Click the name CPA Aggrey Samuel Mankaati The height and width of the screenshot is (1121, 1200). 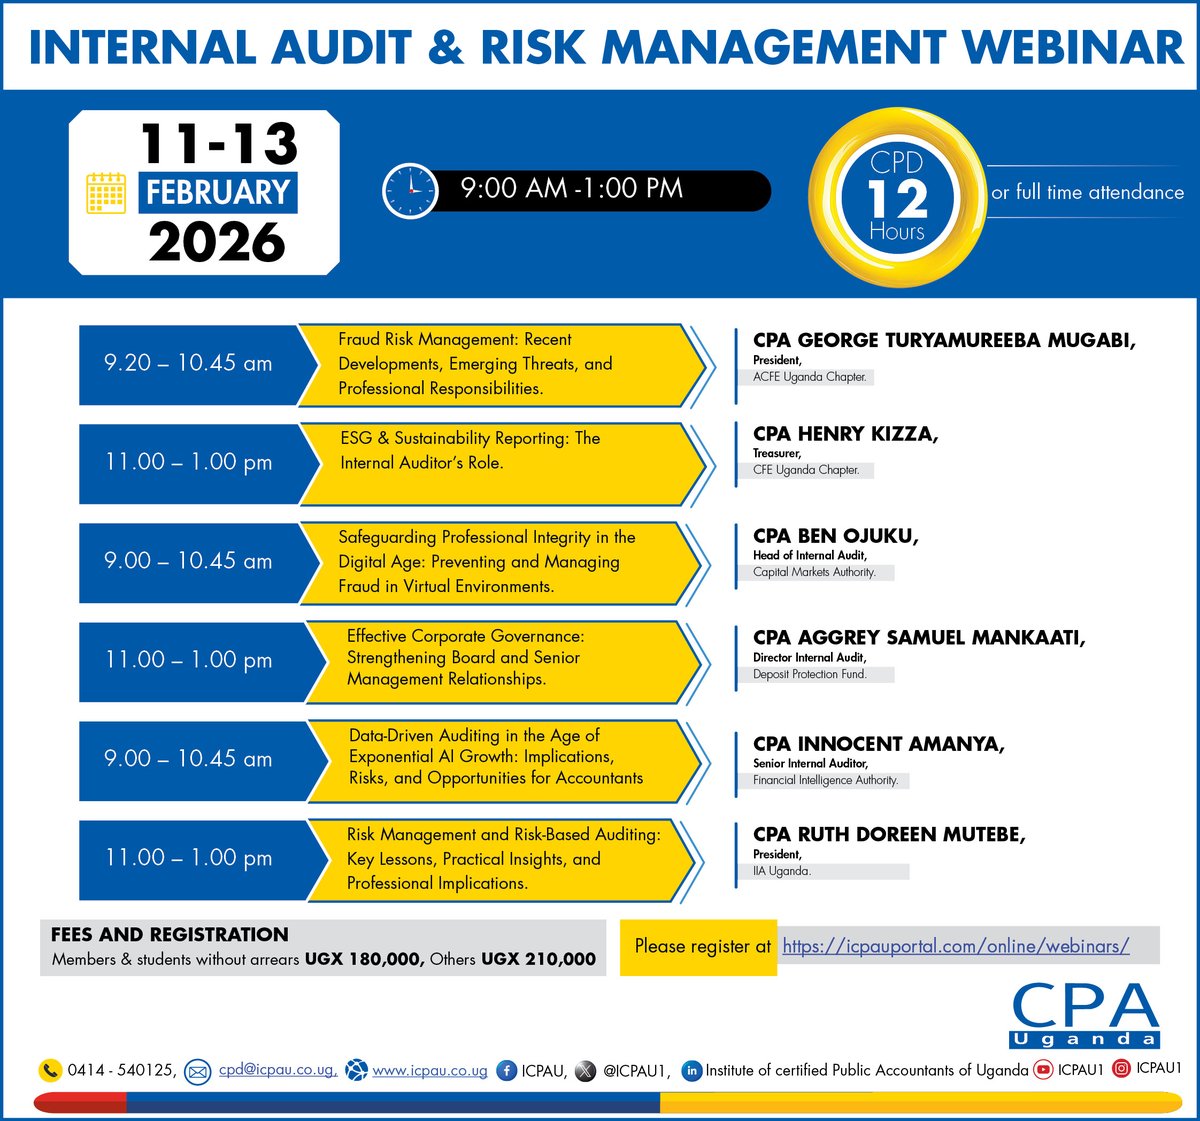[919, 638]
